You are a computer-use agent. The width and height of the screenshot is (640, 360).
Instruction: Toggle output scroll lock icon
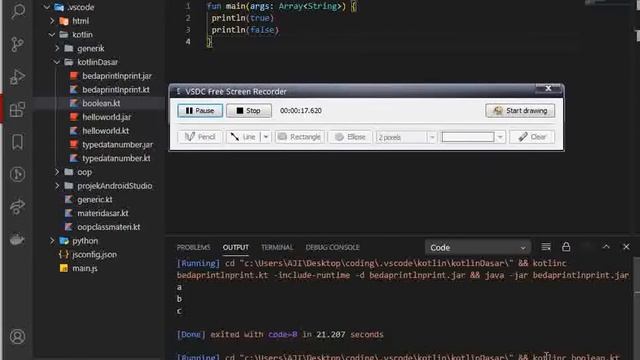[x=566, y=247]
